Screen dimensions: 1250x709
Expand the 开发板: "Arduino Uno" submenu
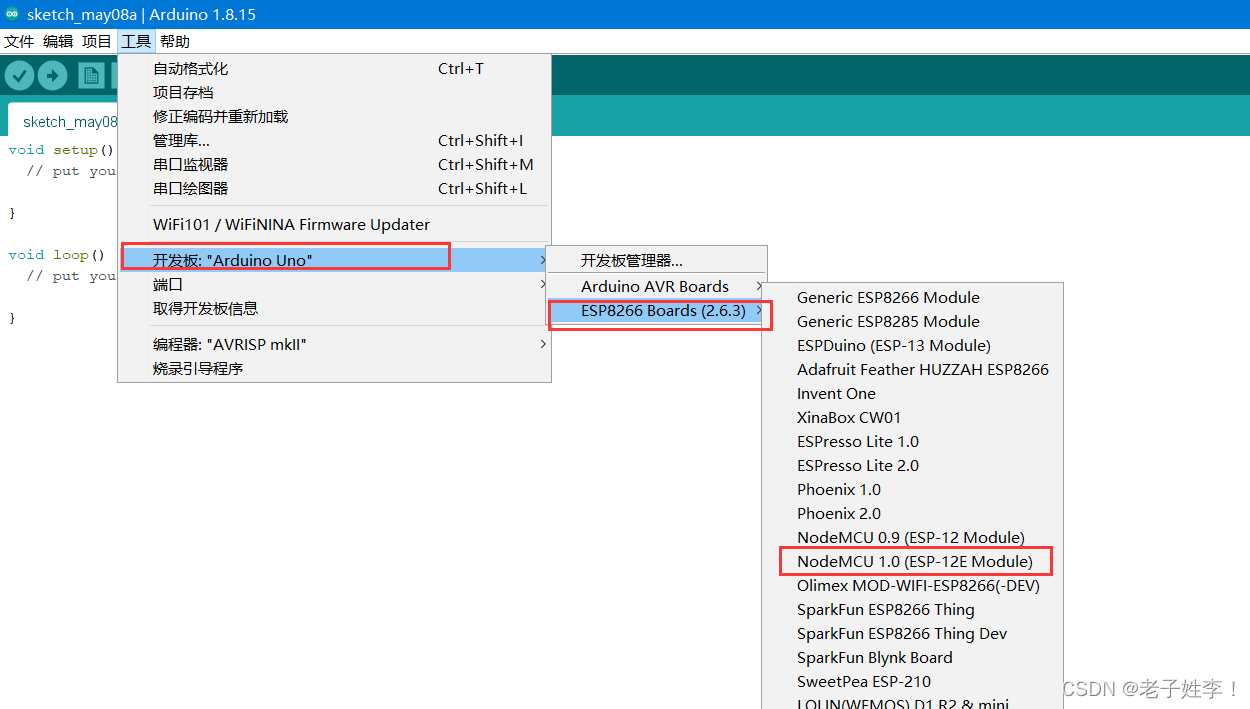(334, 260)
